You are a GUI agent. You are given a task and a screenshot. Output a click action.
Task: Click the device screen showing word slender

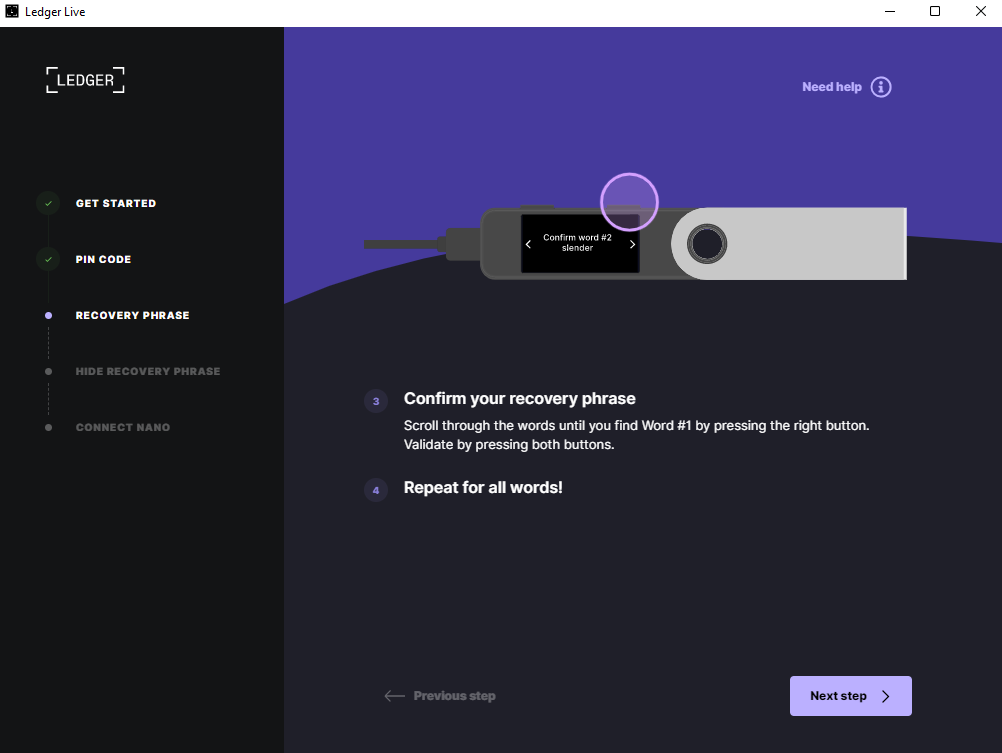579,243
